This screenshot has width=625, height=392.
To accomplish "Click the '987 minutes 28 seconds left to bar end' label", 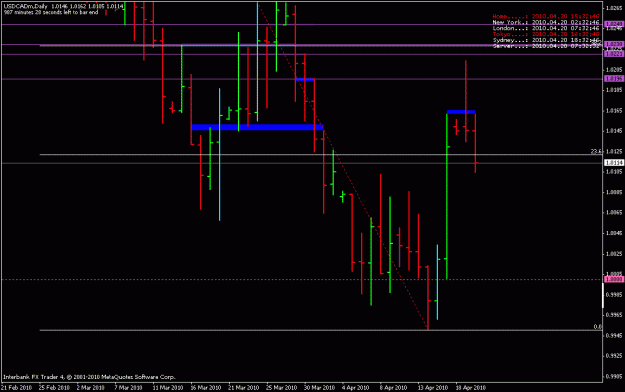I will (51, 12).
